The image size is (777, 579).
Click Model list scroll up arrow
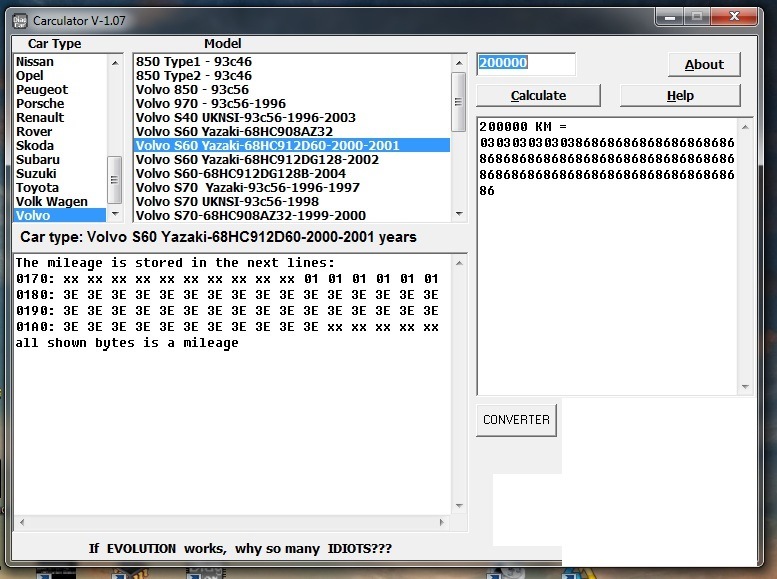click(x=459, y=62)
